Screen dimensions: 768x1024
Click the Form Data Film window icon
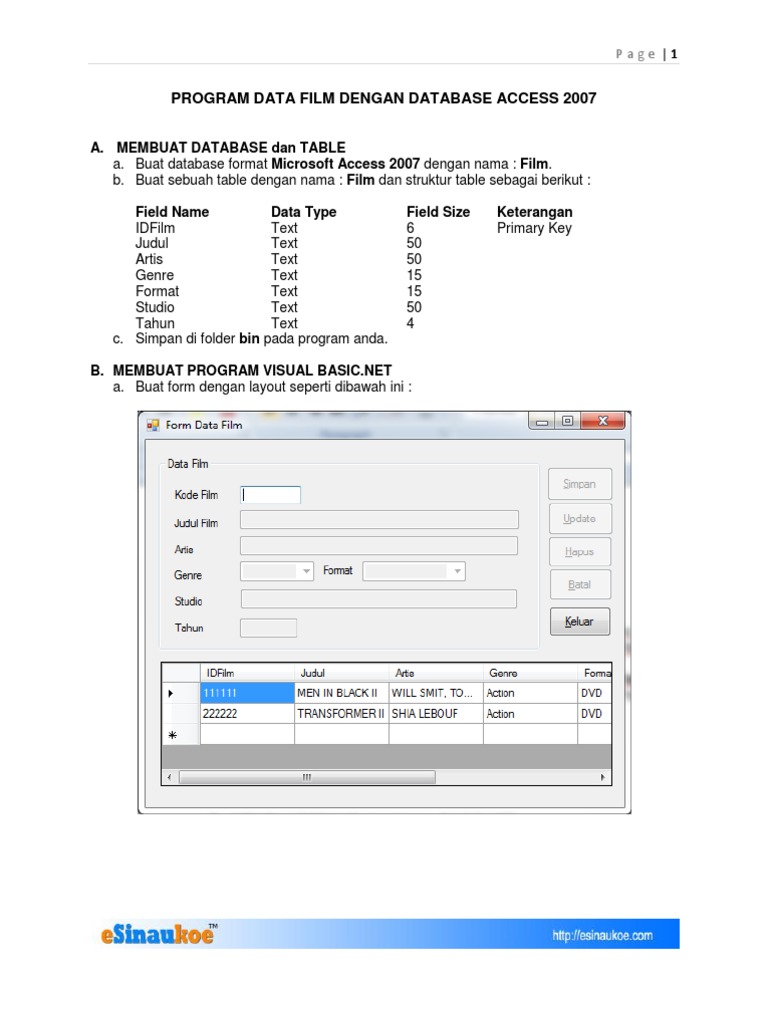click(153, 425)
